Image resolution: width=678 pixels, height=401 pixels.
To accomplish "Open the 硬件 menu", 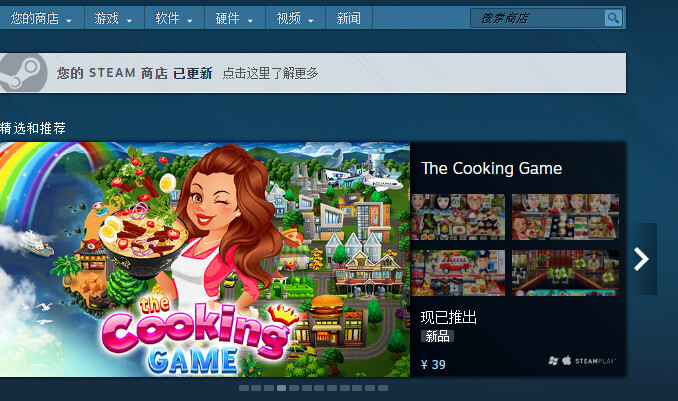I will click(x=235, y=18).
